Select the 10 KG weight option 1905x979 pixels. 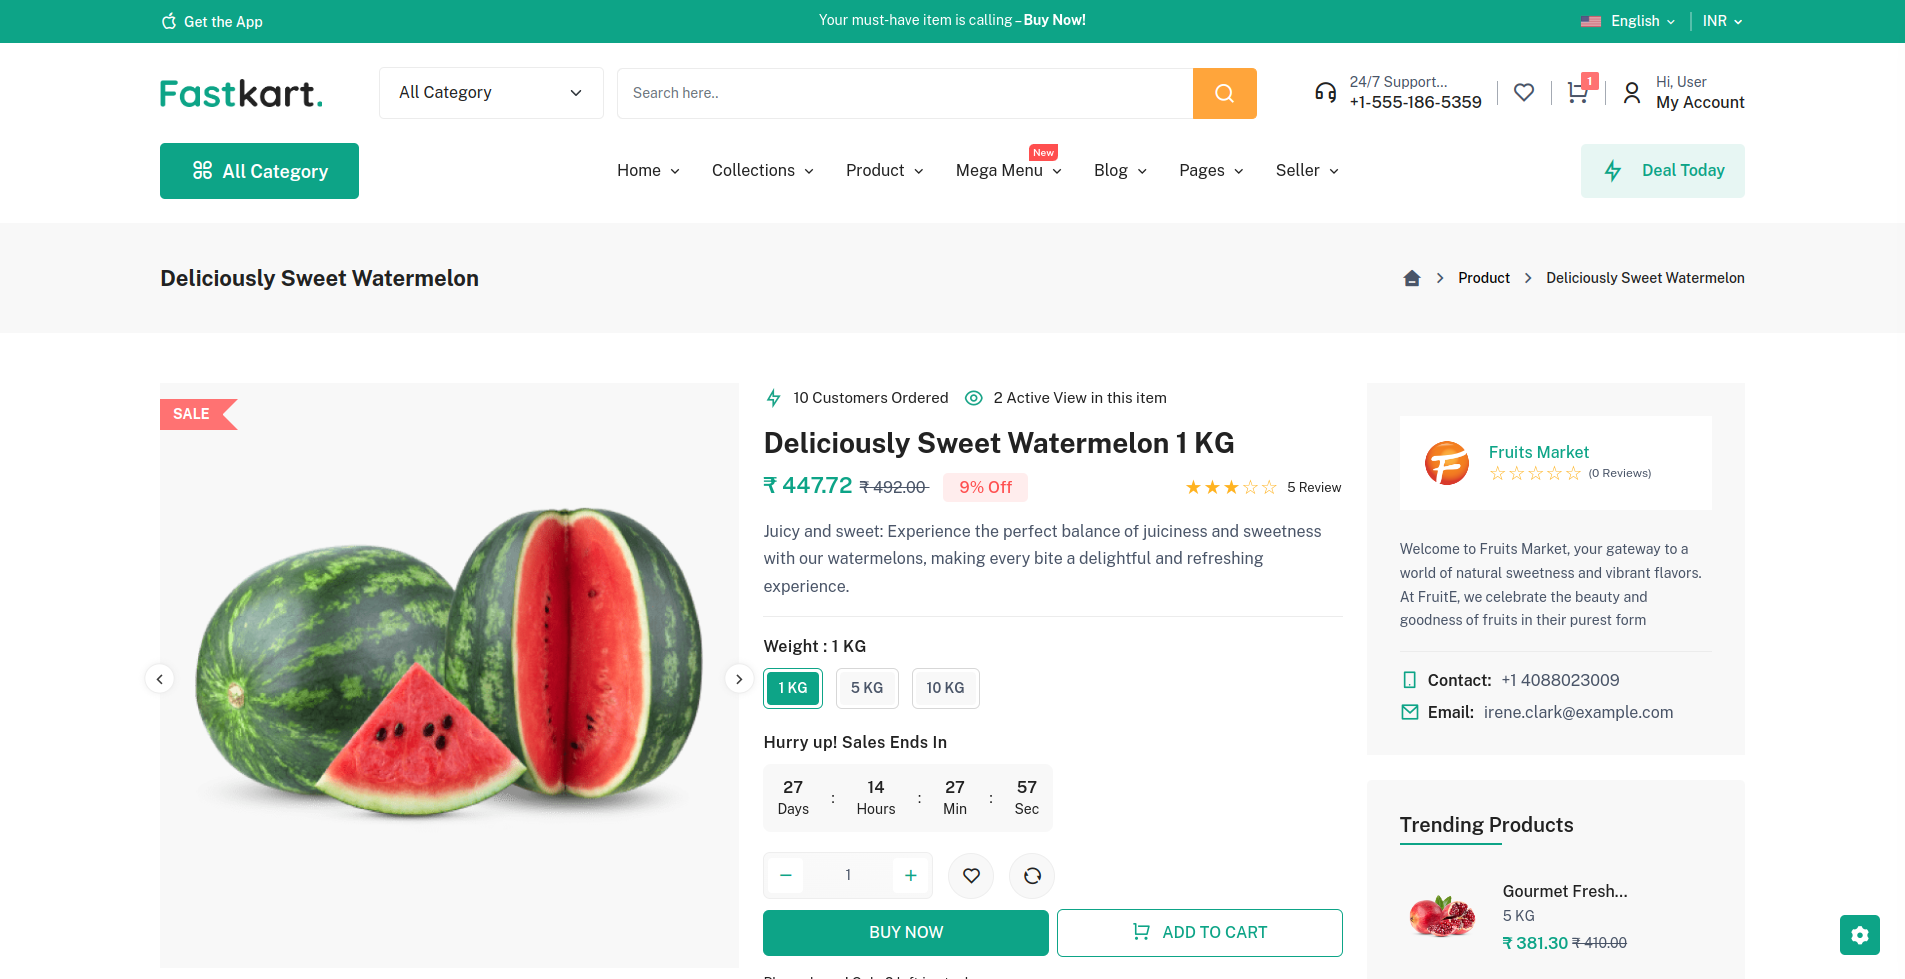coord(945,688)
